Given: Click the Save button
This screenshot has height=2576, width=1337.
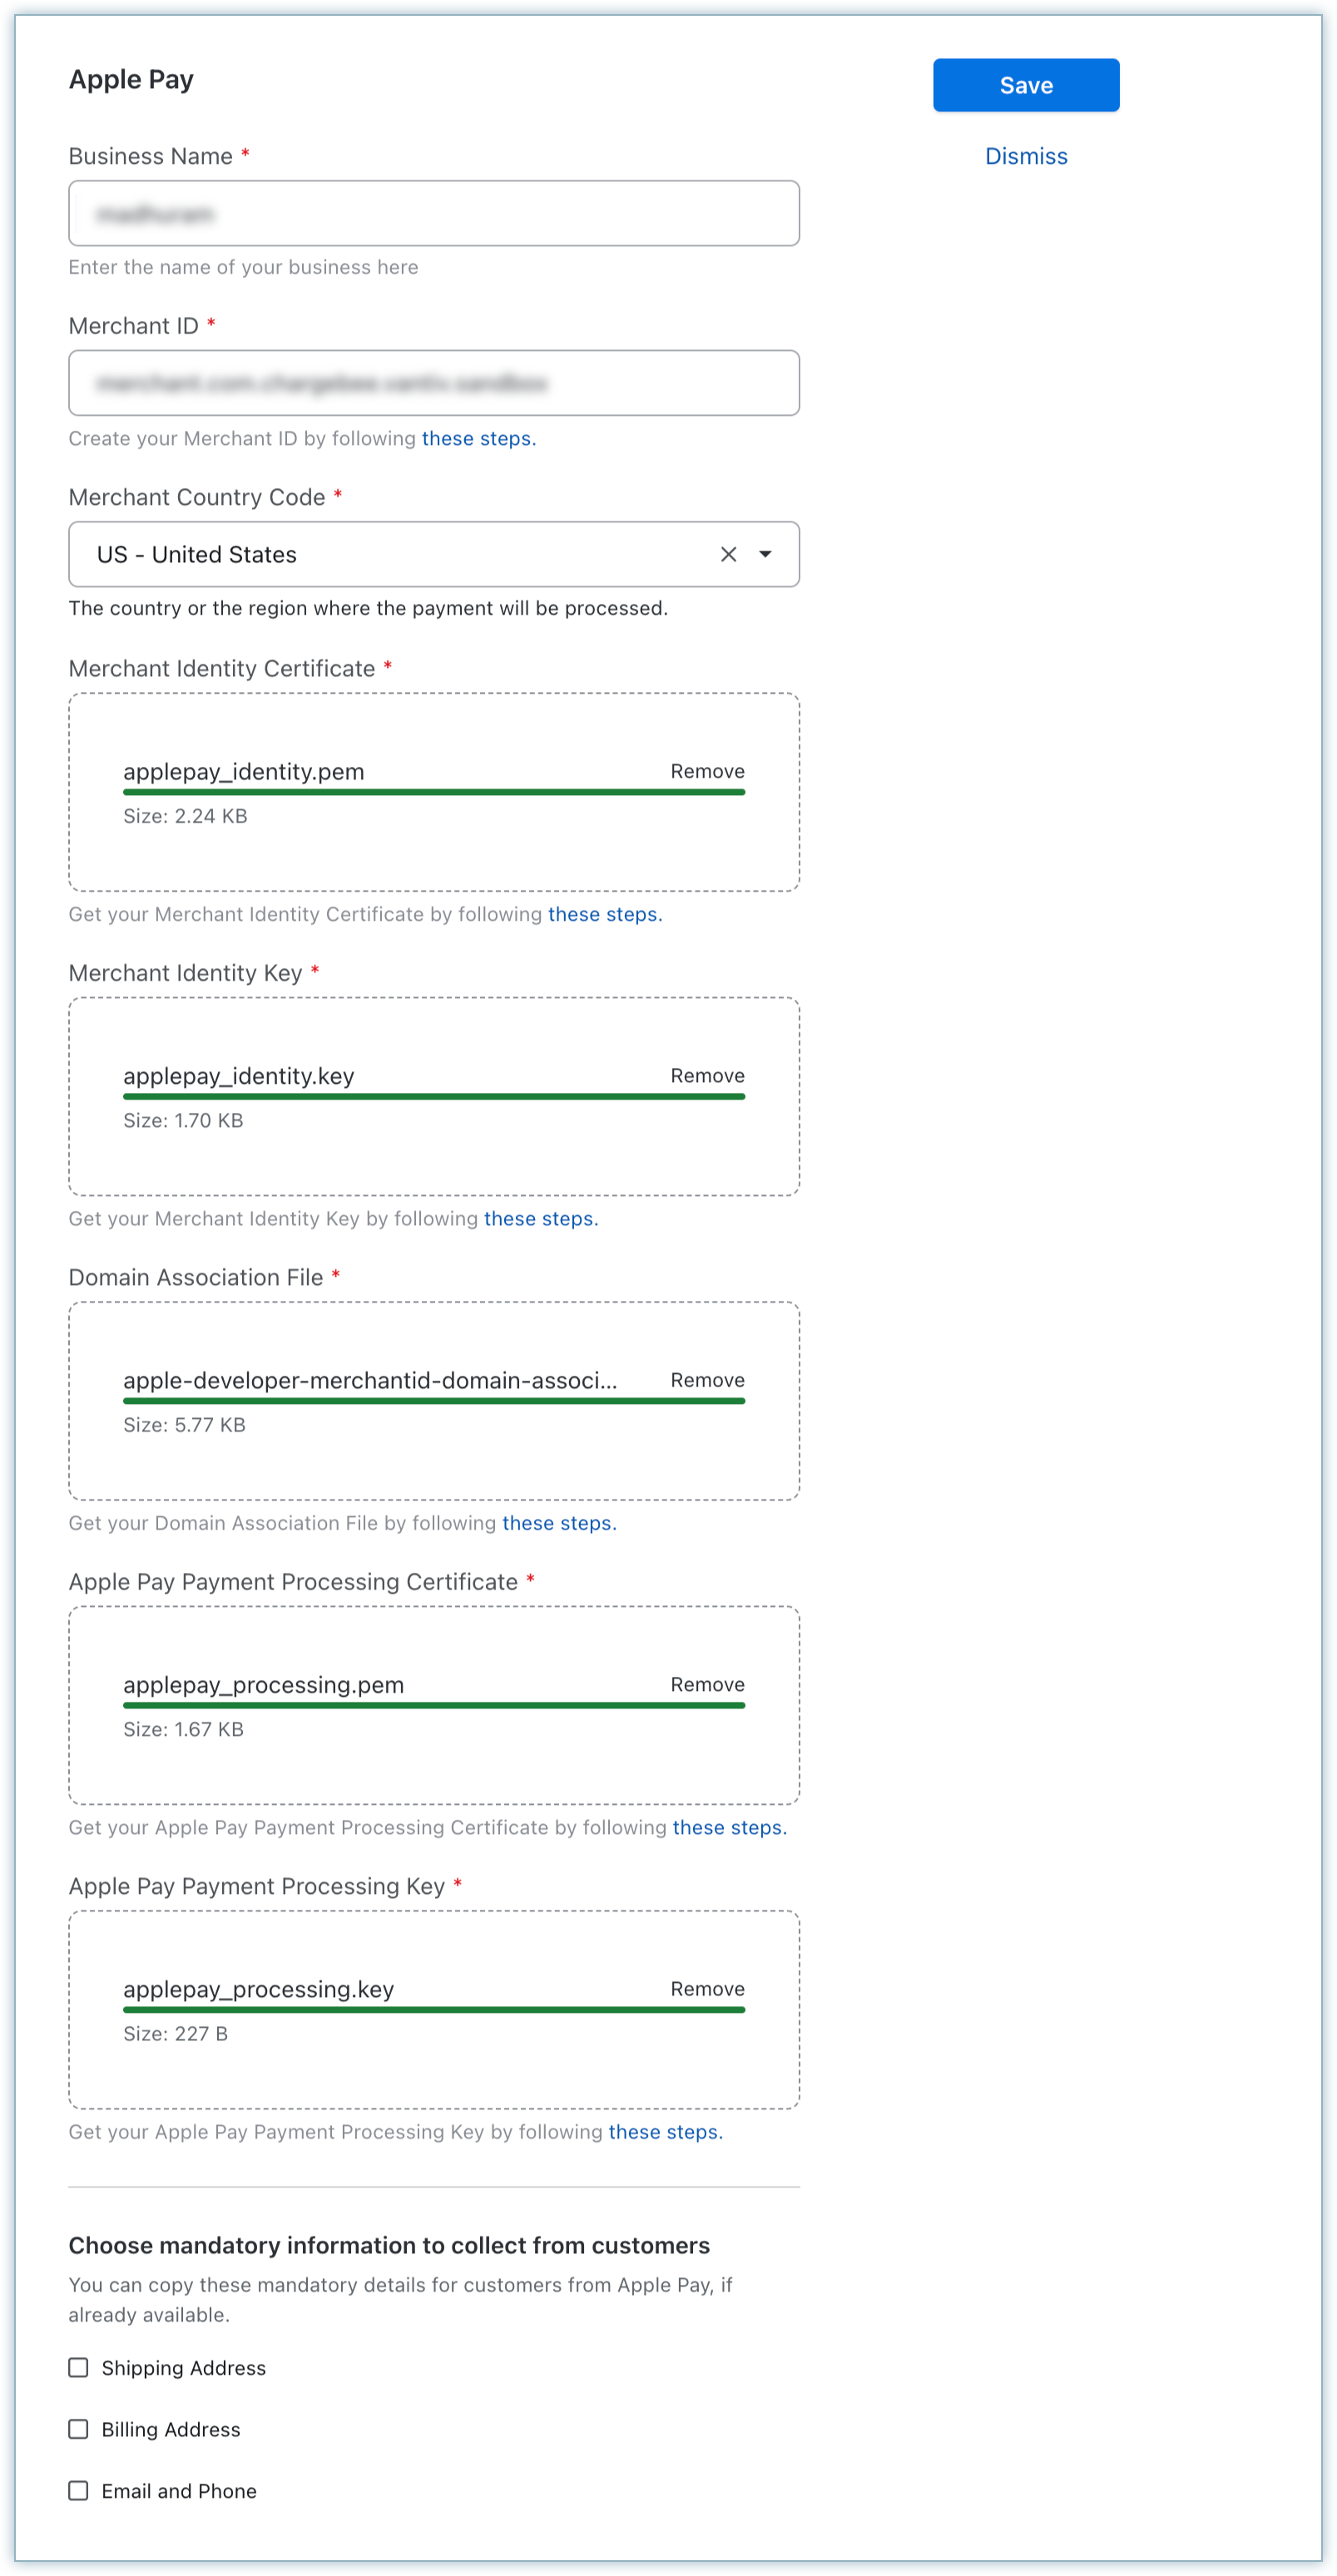Looking at the screenshot, I should (x=1026, y=85).
